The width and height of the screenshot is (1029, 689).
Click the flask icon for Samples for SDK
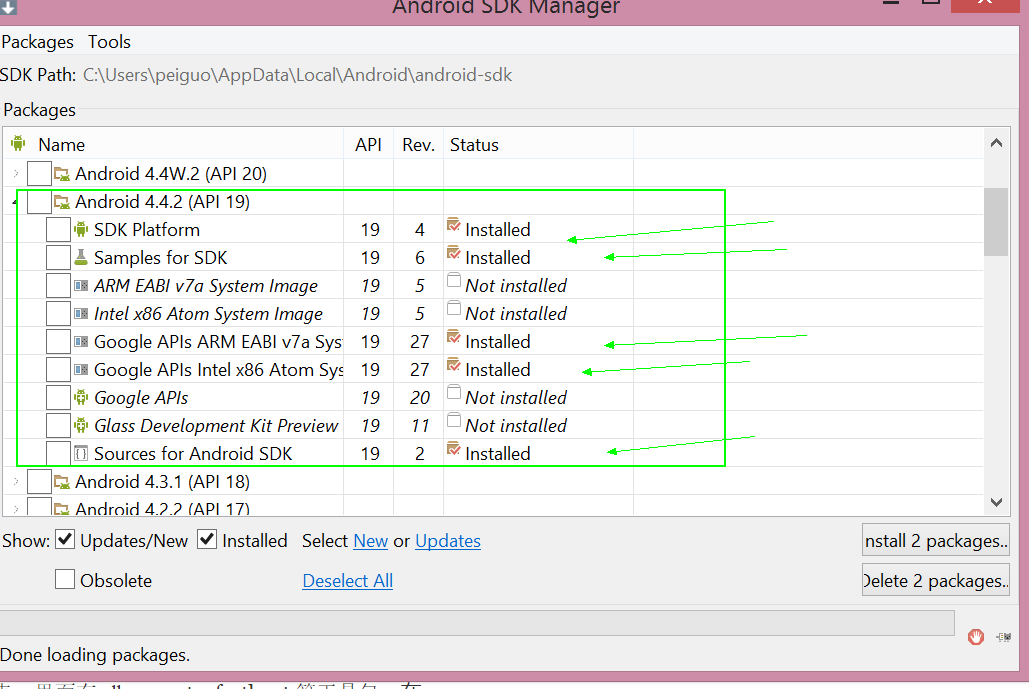click(81, 257)
